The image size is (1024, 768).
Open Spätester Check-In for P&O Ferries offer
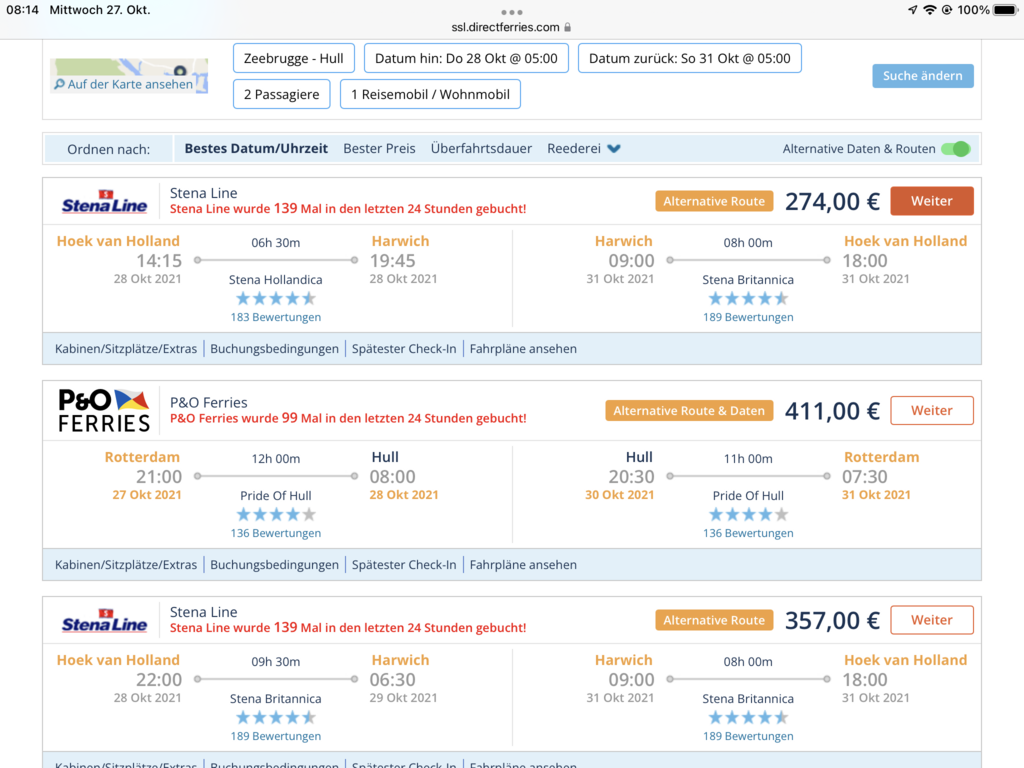[x=404, y=565]
